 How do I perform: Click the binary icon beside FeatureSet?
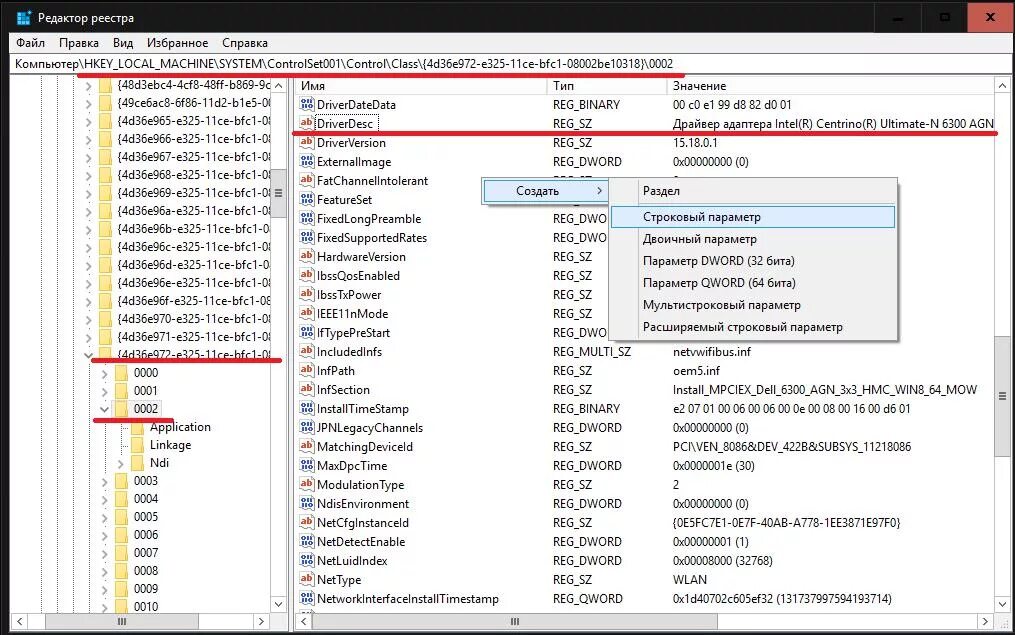pos(307,199)
